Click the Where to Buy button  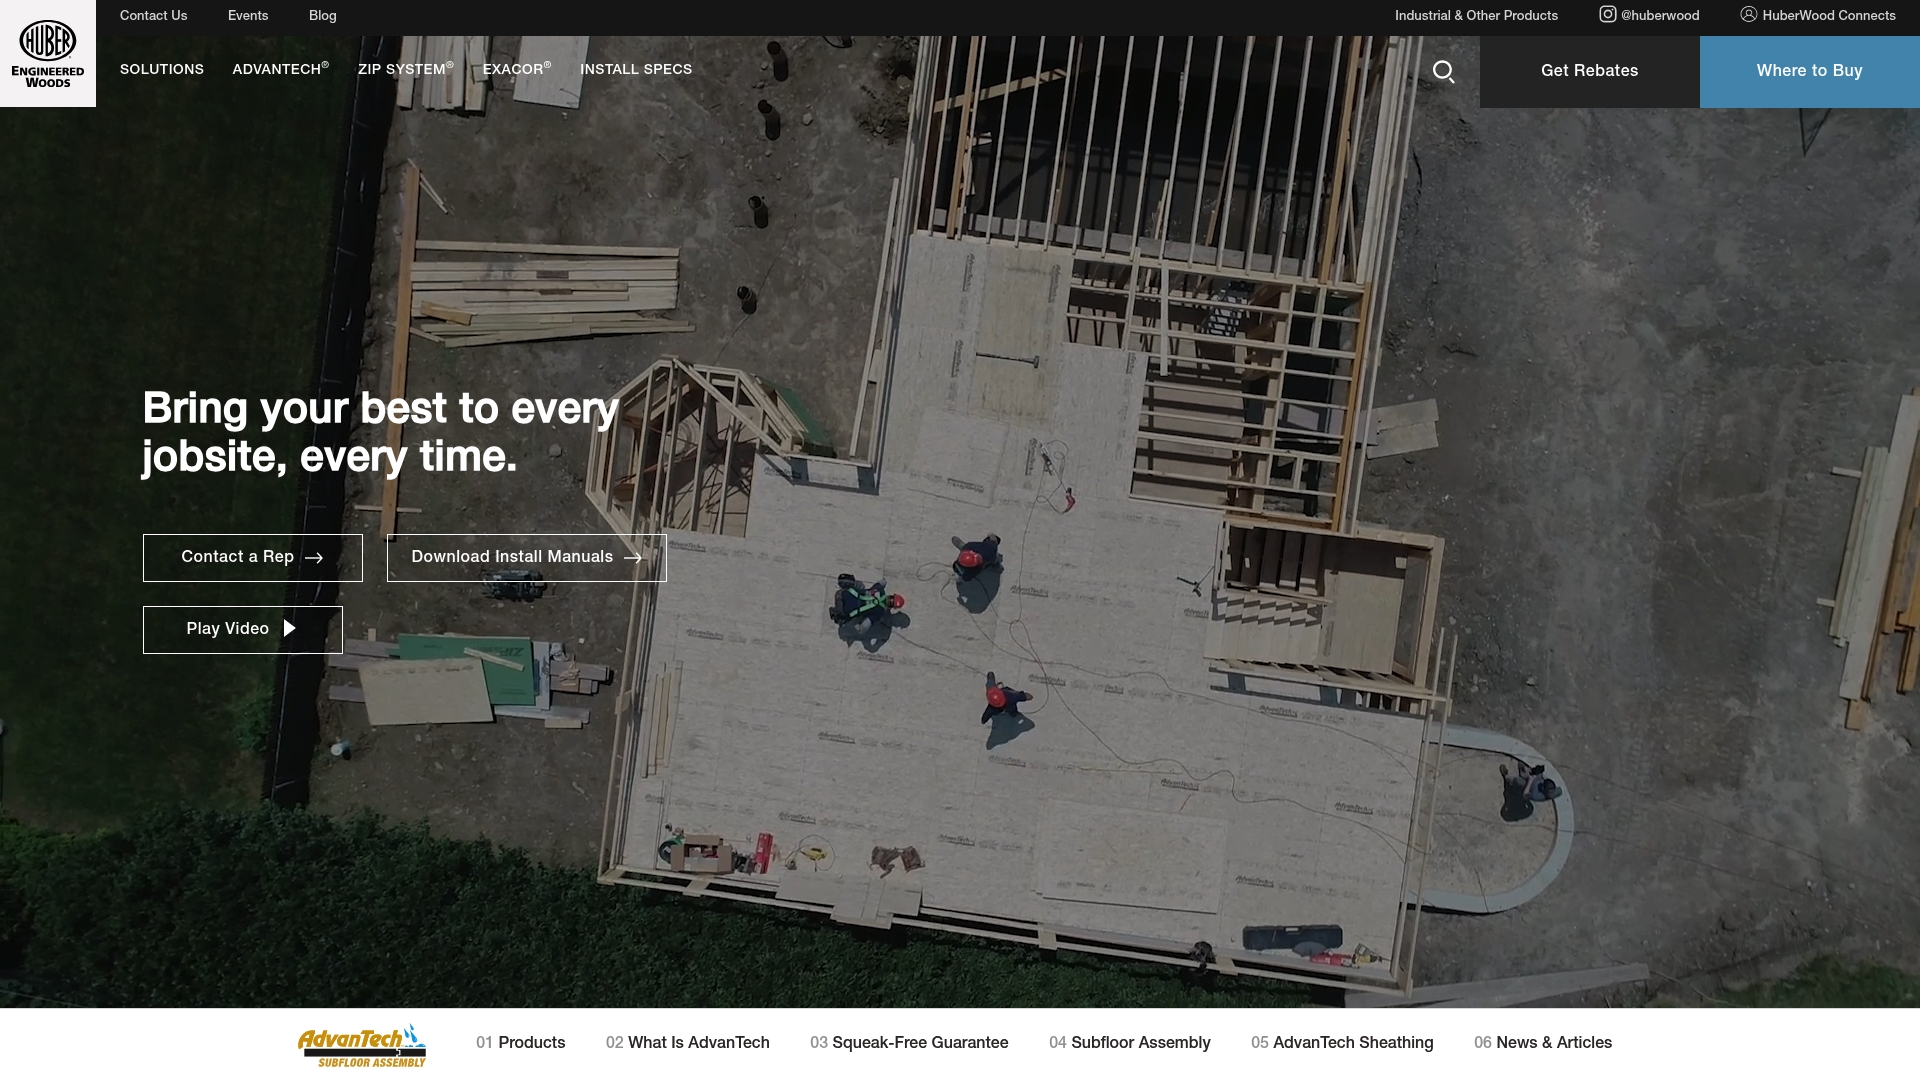coord(1810,71)
